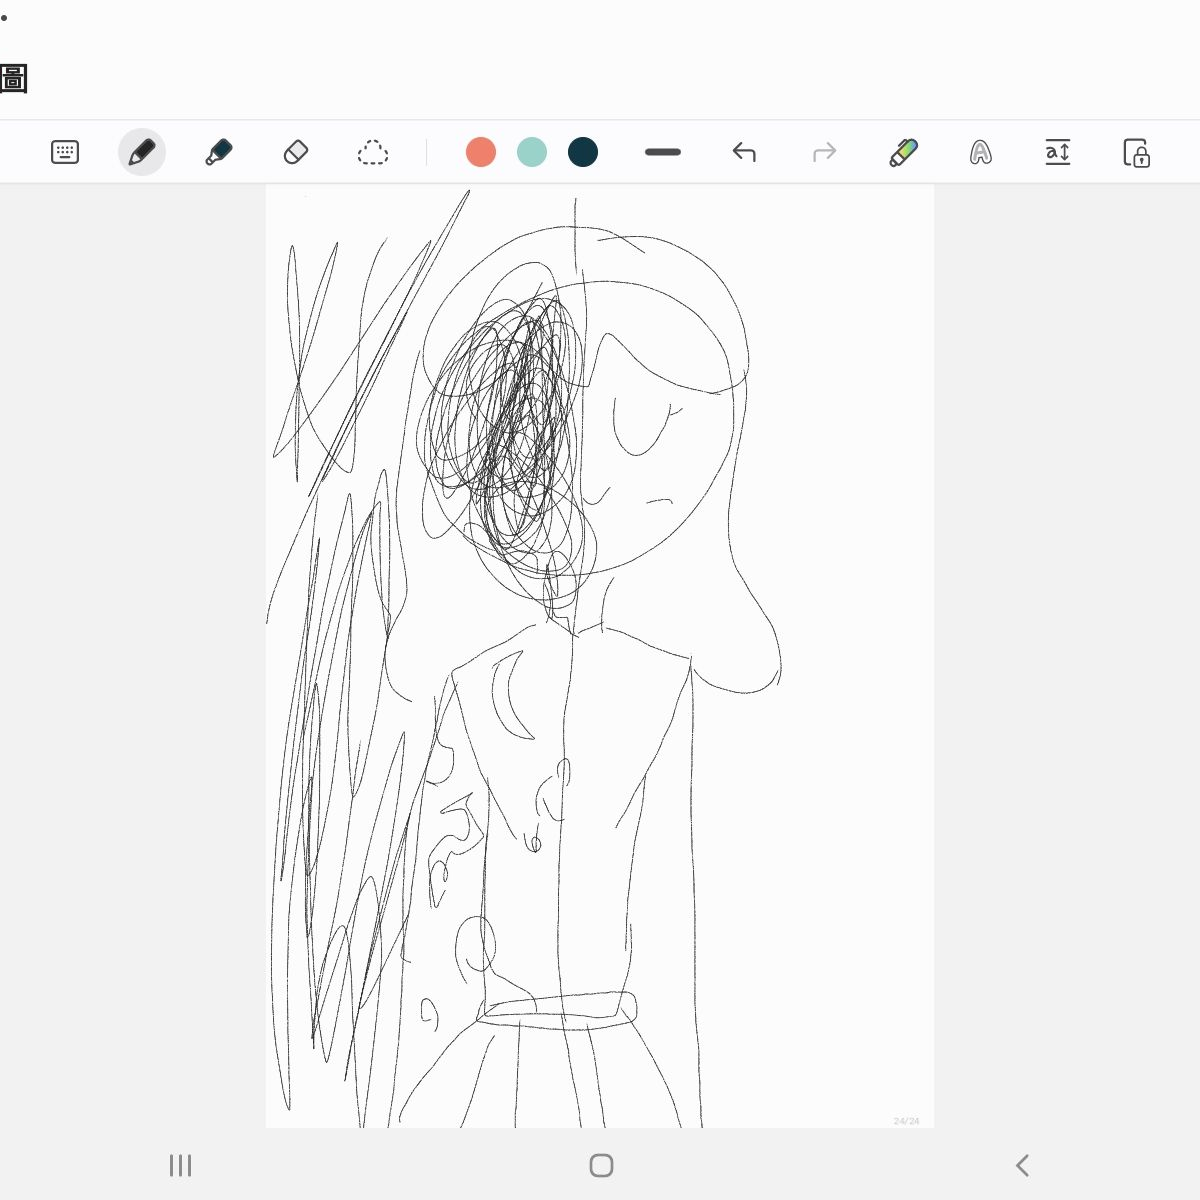Redo the undone stroke
This screenshot has height=1200, width=1200.
tap(824, 152)
